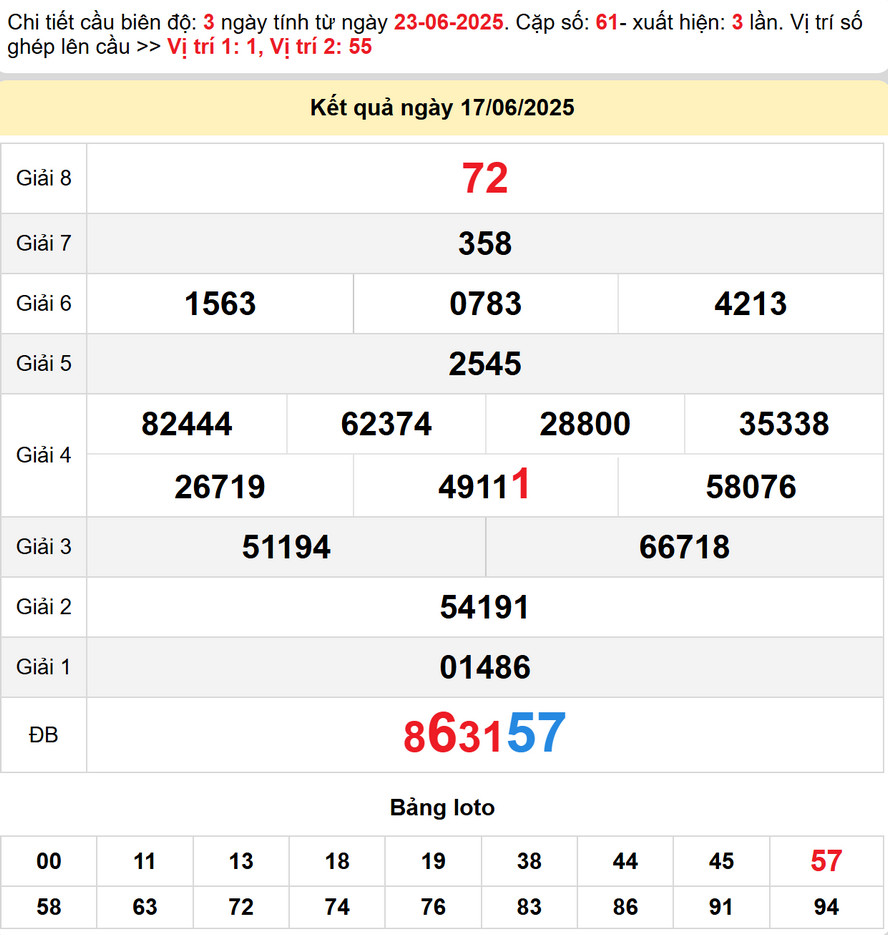The width and height of the screenshot is (888, 935).
Task: Click loto cell 13
Action: pos(241,861)
